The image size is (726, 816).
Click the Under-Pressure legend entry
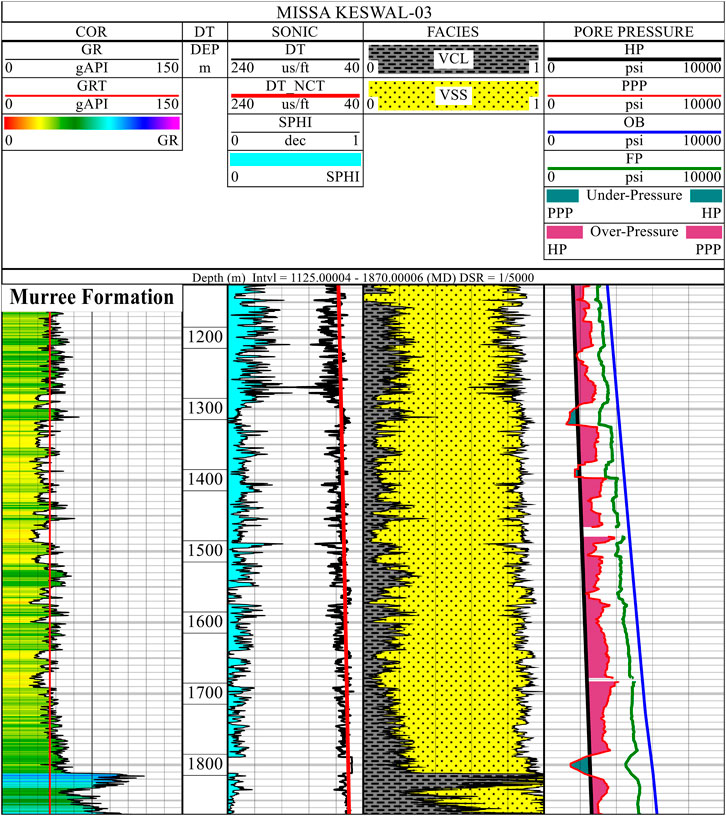coord(634,195)
